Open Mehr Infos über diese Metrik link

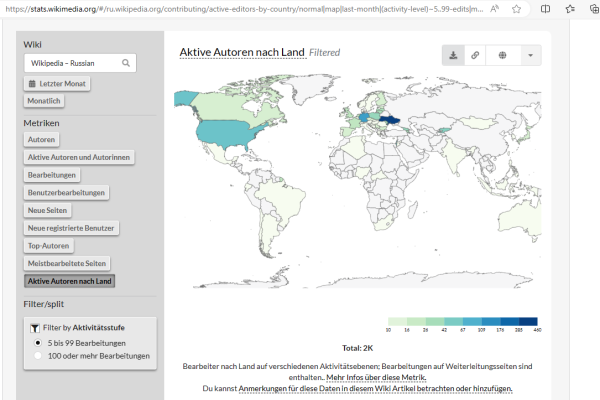click(376, 376)
